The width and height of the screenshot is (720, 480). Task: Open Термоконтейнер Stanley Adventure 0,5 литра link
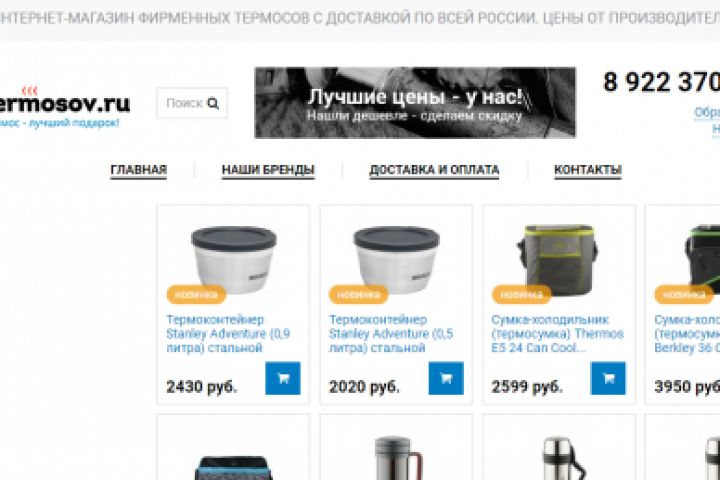point(391,333)
